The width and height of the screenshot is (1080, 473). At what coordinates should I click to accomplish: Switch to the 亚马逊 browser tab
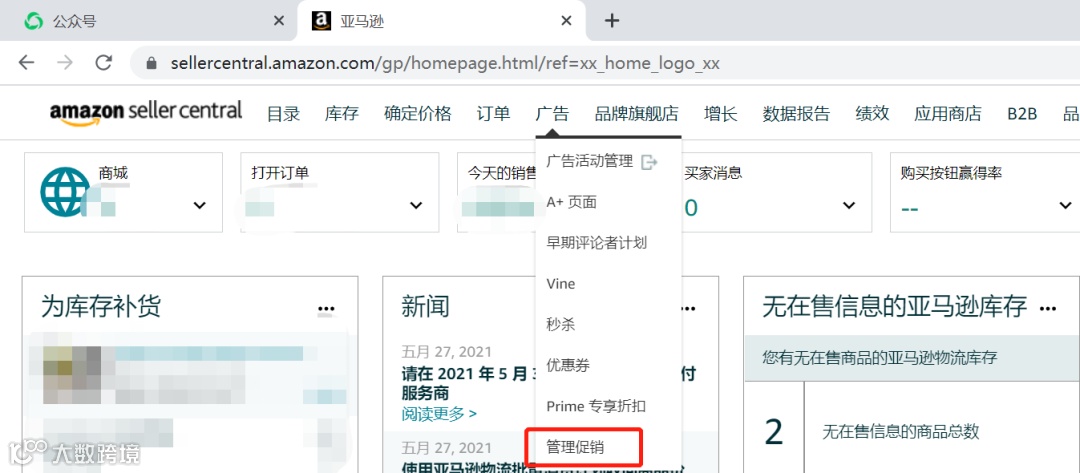click(x=441, y=21)
